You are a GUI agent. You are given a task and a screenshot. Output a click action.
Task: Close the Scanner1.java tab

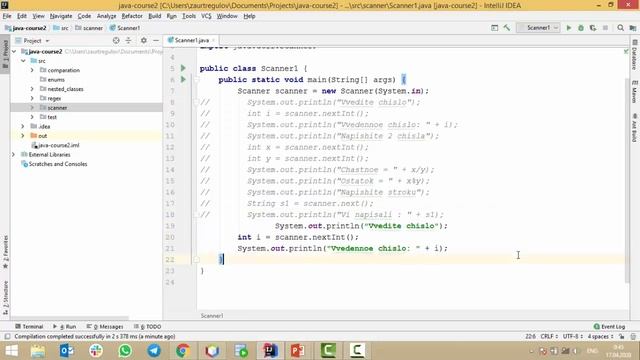point(213,40)
